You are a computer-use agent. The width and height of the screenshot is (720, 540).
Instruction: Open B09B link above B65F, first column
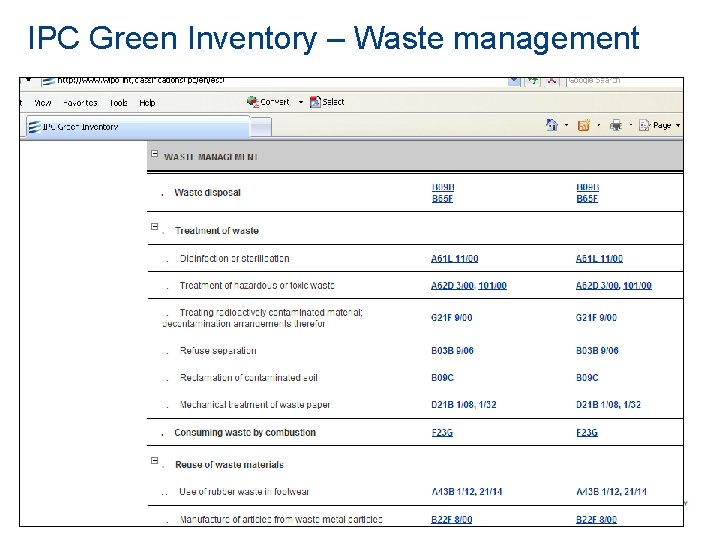443,187
